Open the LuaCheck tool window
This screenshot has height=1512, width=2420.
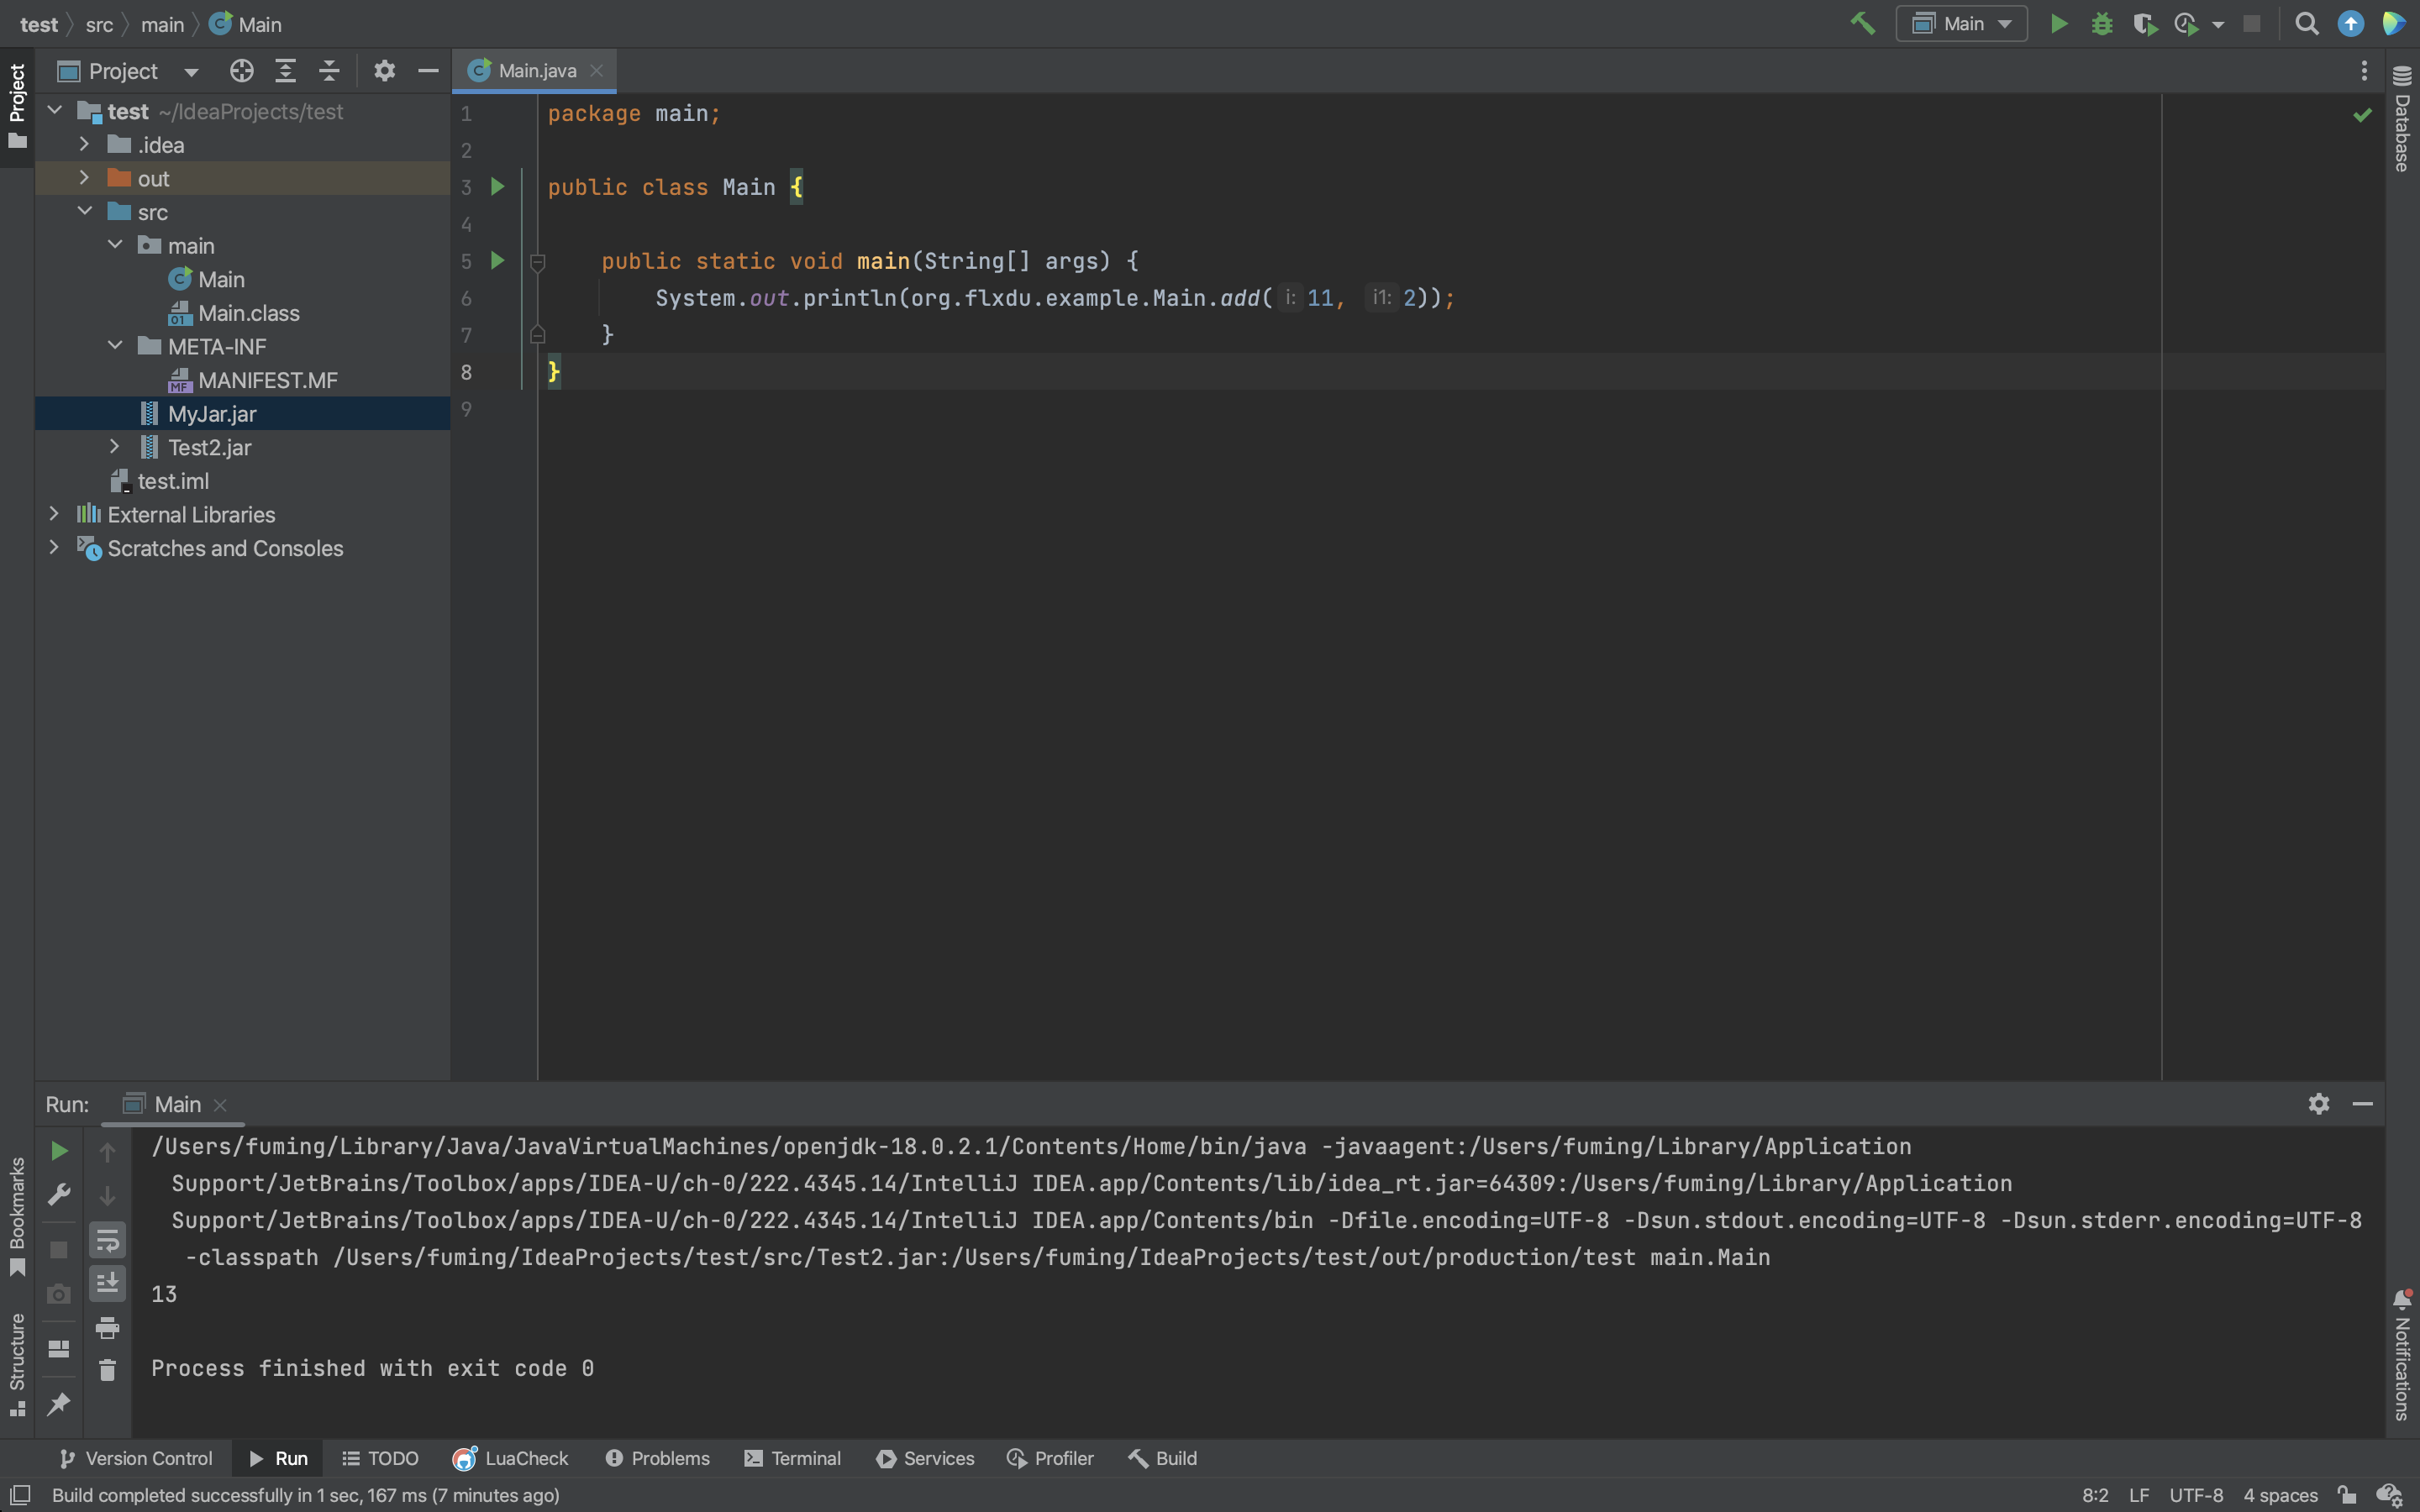(511, 1458)
